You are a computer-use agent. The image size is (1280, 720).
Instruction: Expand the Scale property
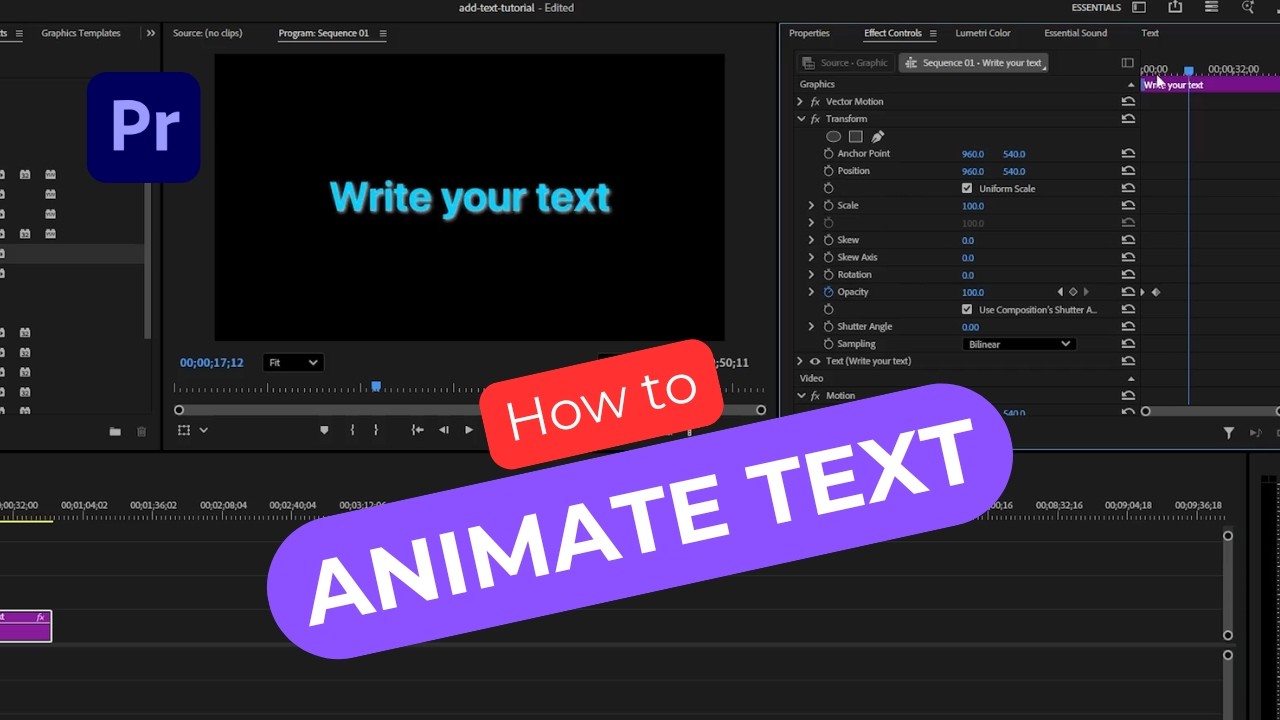tap(811, 206)
